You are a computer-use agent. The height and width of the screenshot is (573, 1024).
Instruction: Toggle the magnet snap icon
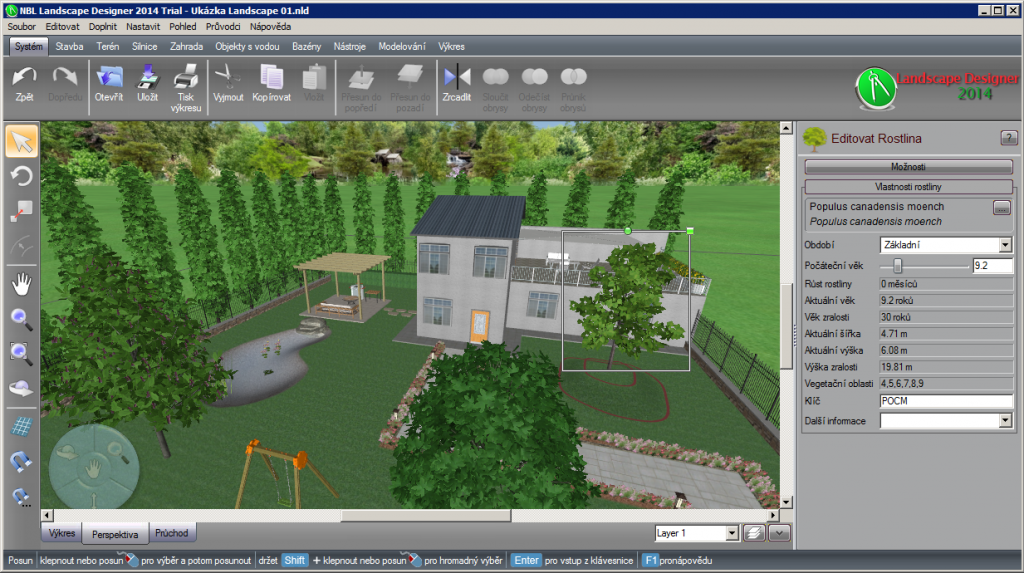(22, 461)
